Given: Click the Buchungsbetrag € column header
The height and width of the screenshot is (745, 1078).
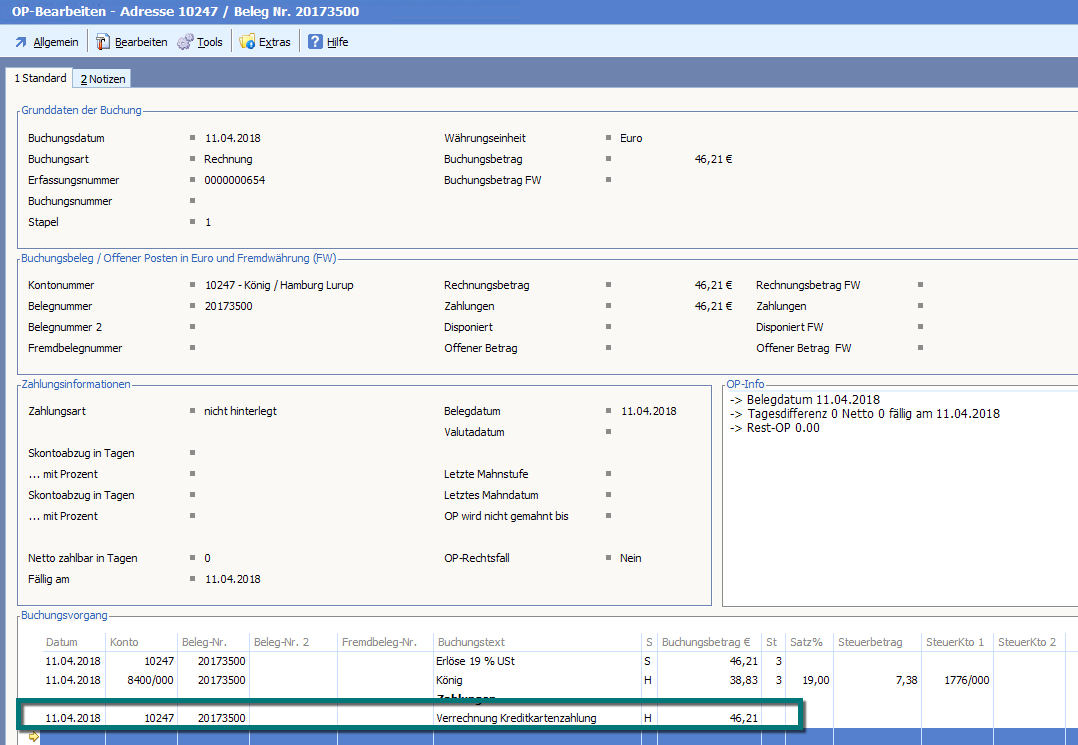Looking at the screenshot, I should (x=708, y=642).
